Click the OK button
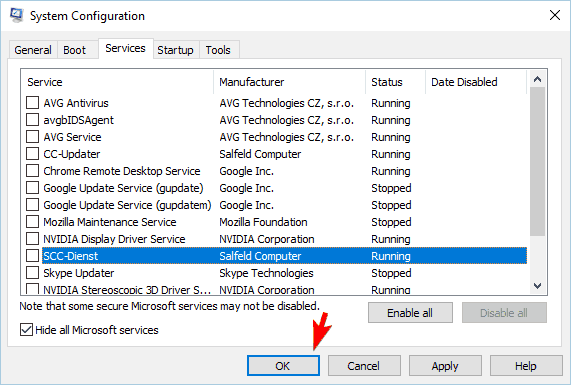571x385 pixels. [x=283, y=366]
